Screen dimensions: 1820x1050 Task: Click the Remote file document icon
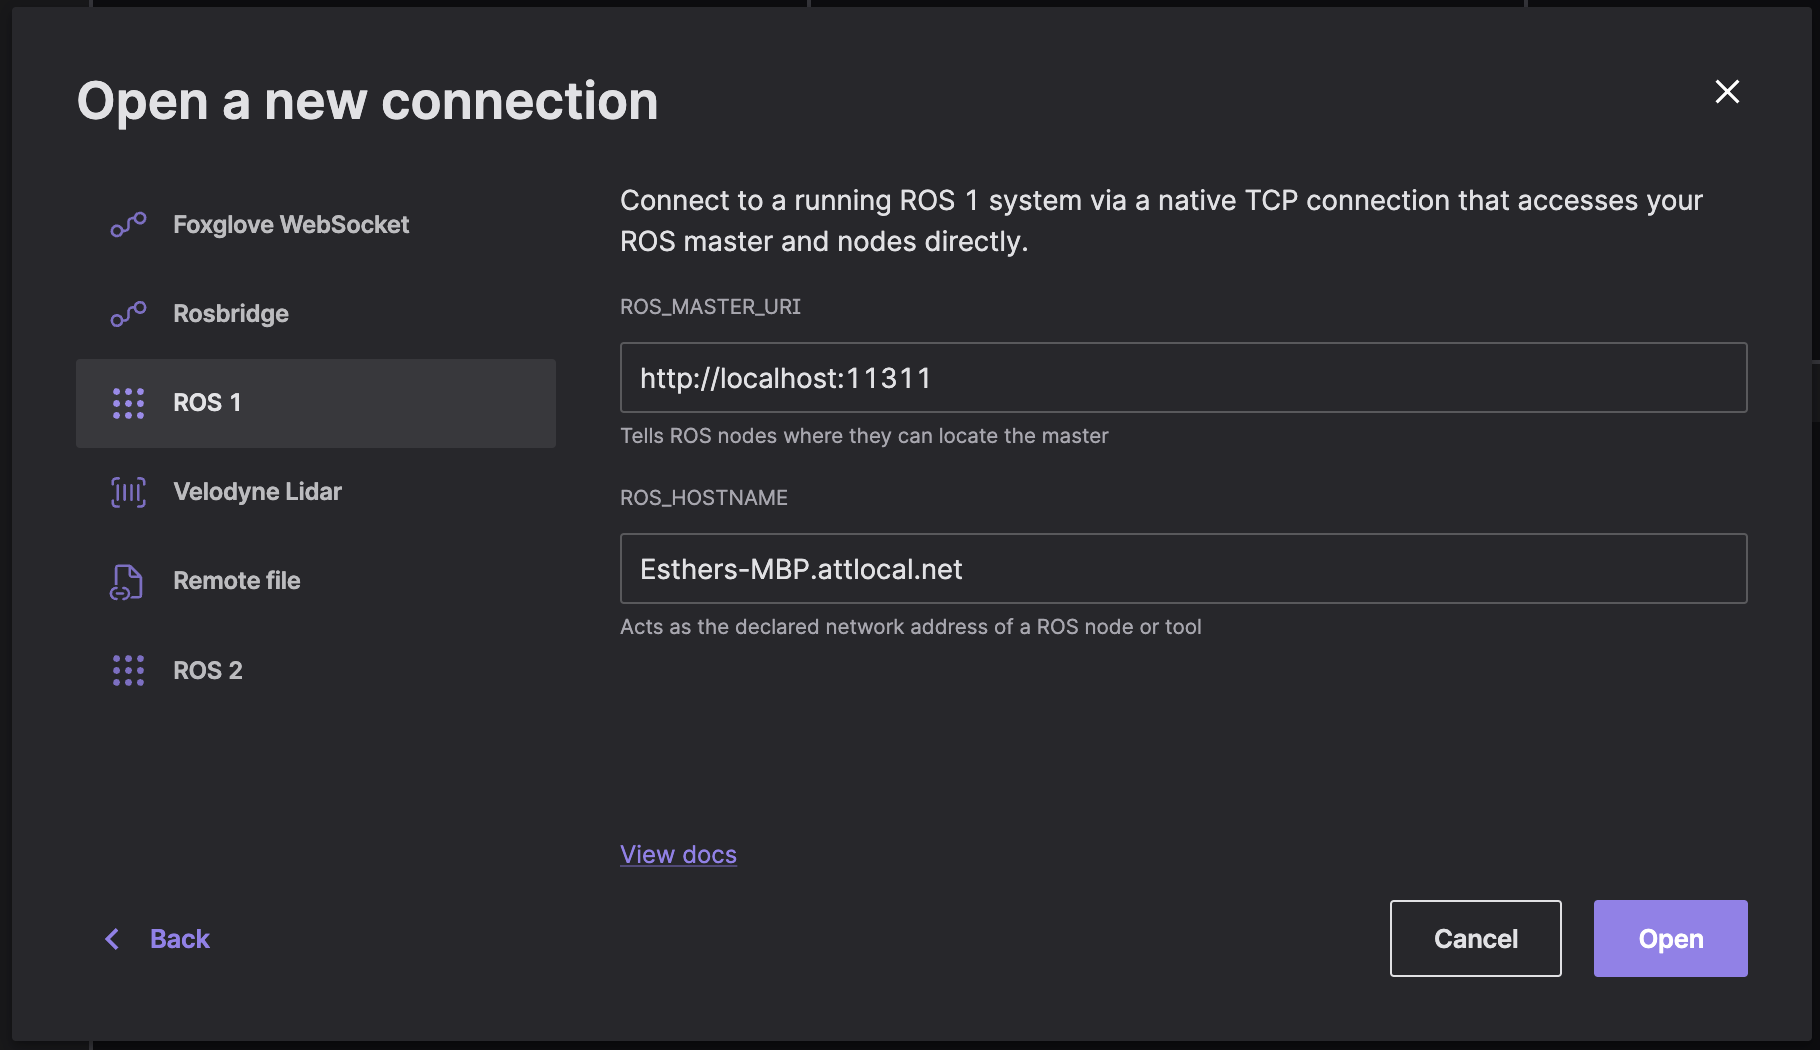tap(127, 581)
